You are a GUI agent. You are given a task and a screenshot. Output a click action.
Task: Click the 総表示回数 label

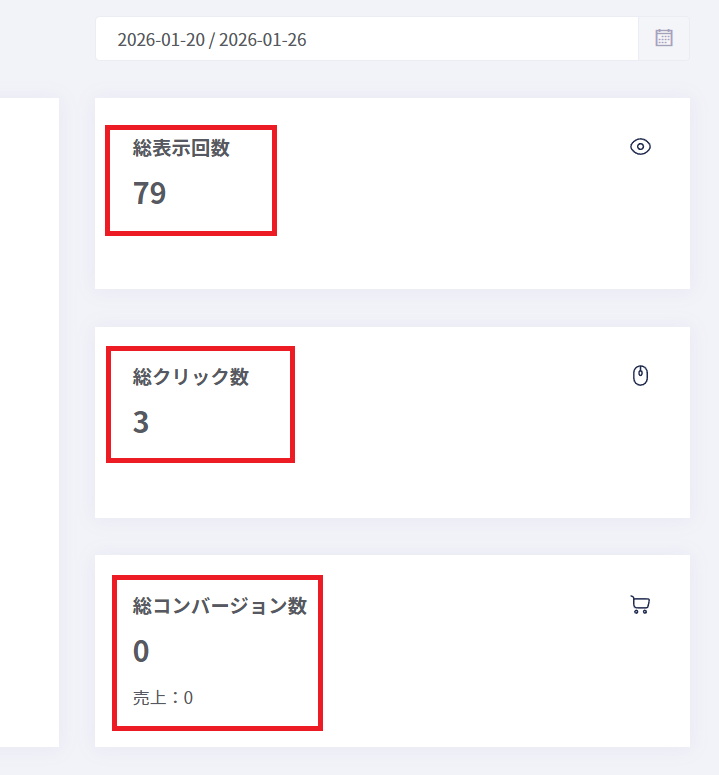tap(181, 148)
